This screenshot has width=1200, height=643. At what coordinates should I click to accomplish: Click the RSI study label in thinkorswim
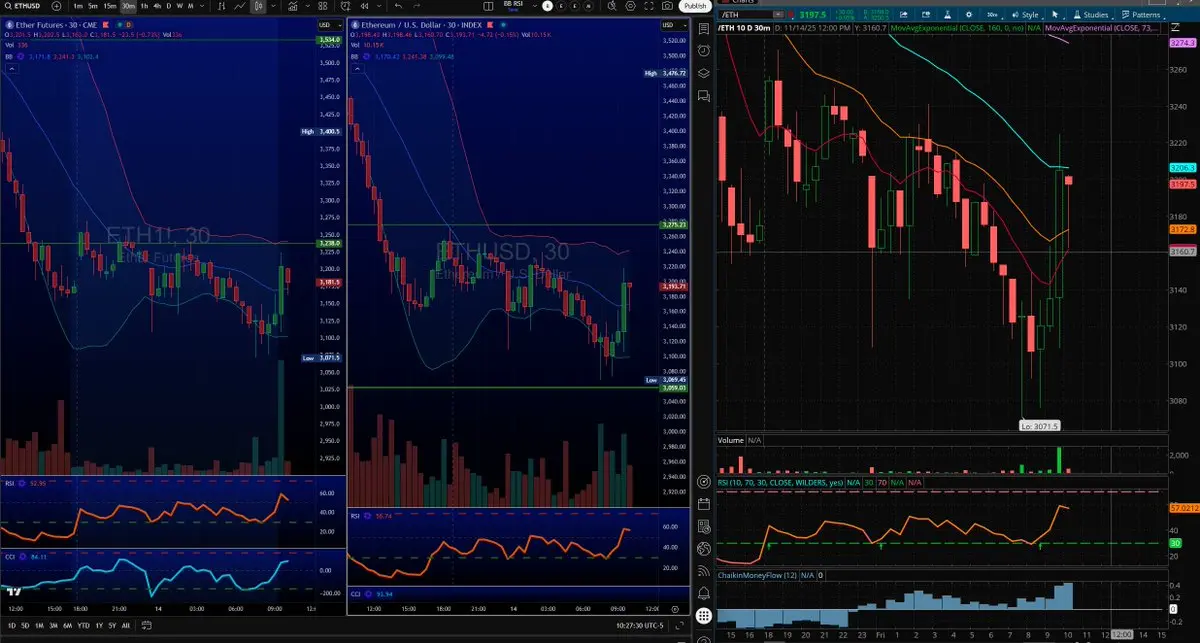click(x=780, y=482)
